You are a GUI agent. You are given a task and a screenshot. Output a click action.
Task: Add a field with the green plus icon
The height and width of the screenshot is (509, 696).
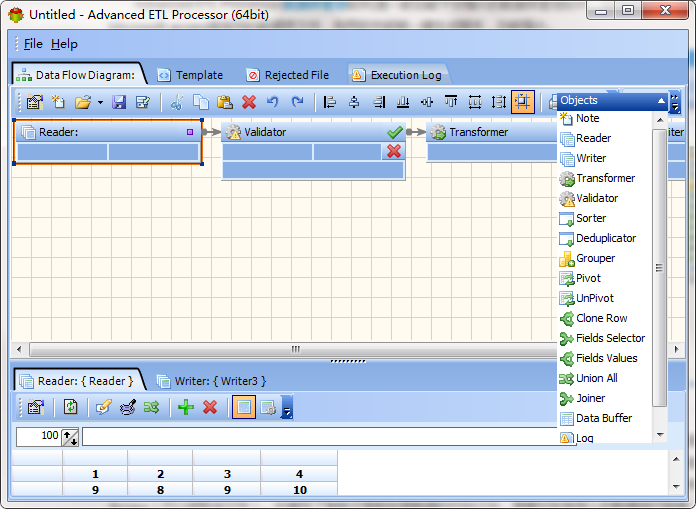coord(186,407)
